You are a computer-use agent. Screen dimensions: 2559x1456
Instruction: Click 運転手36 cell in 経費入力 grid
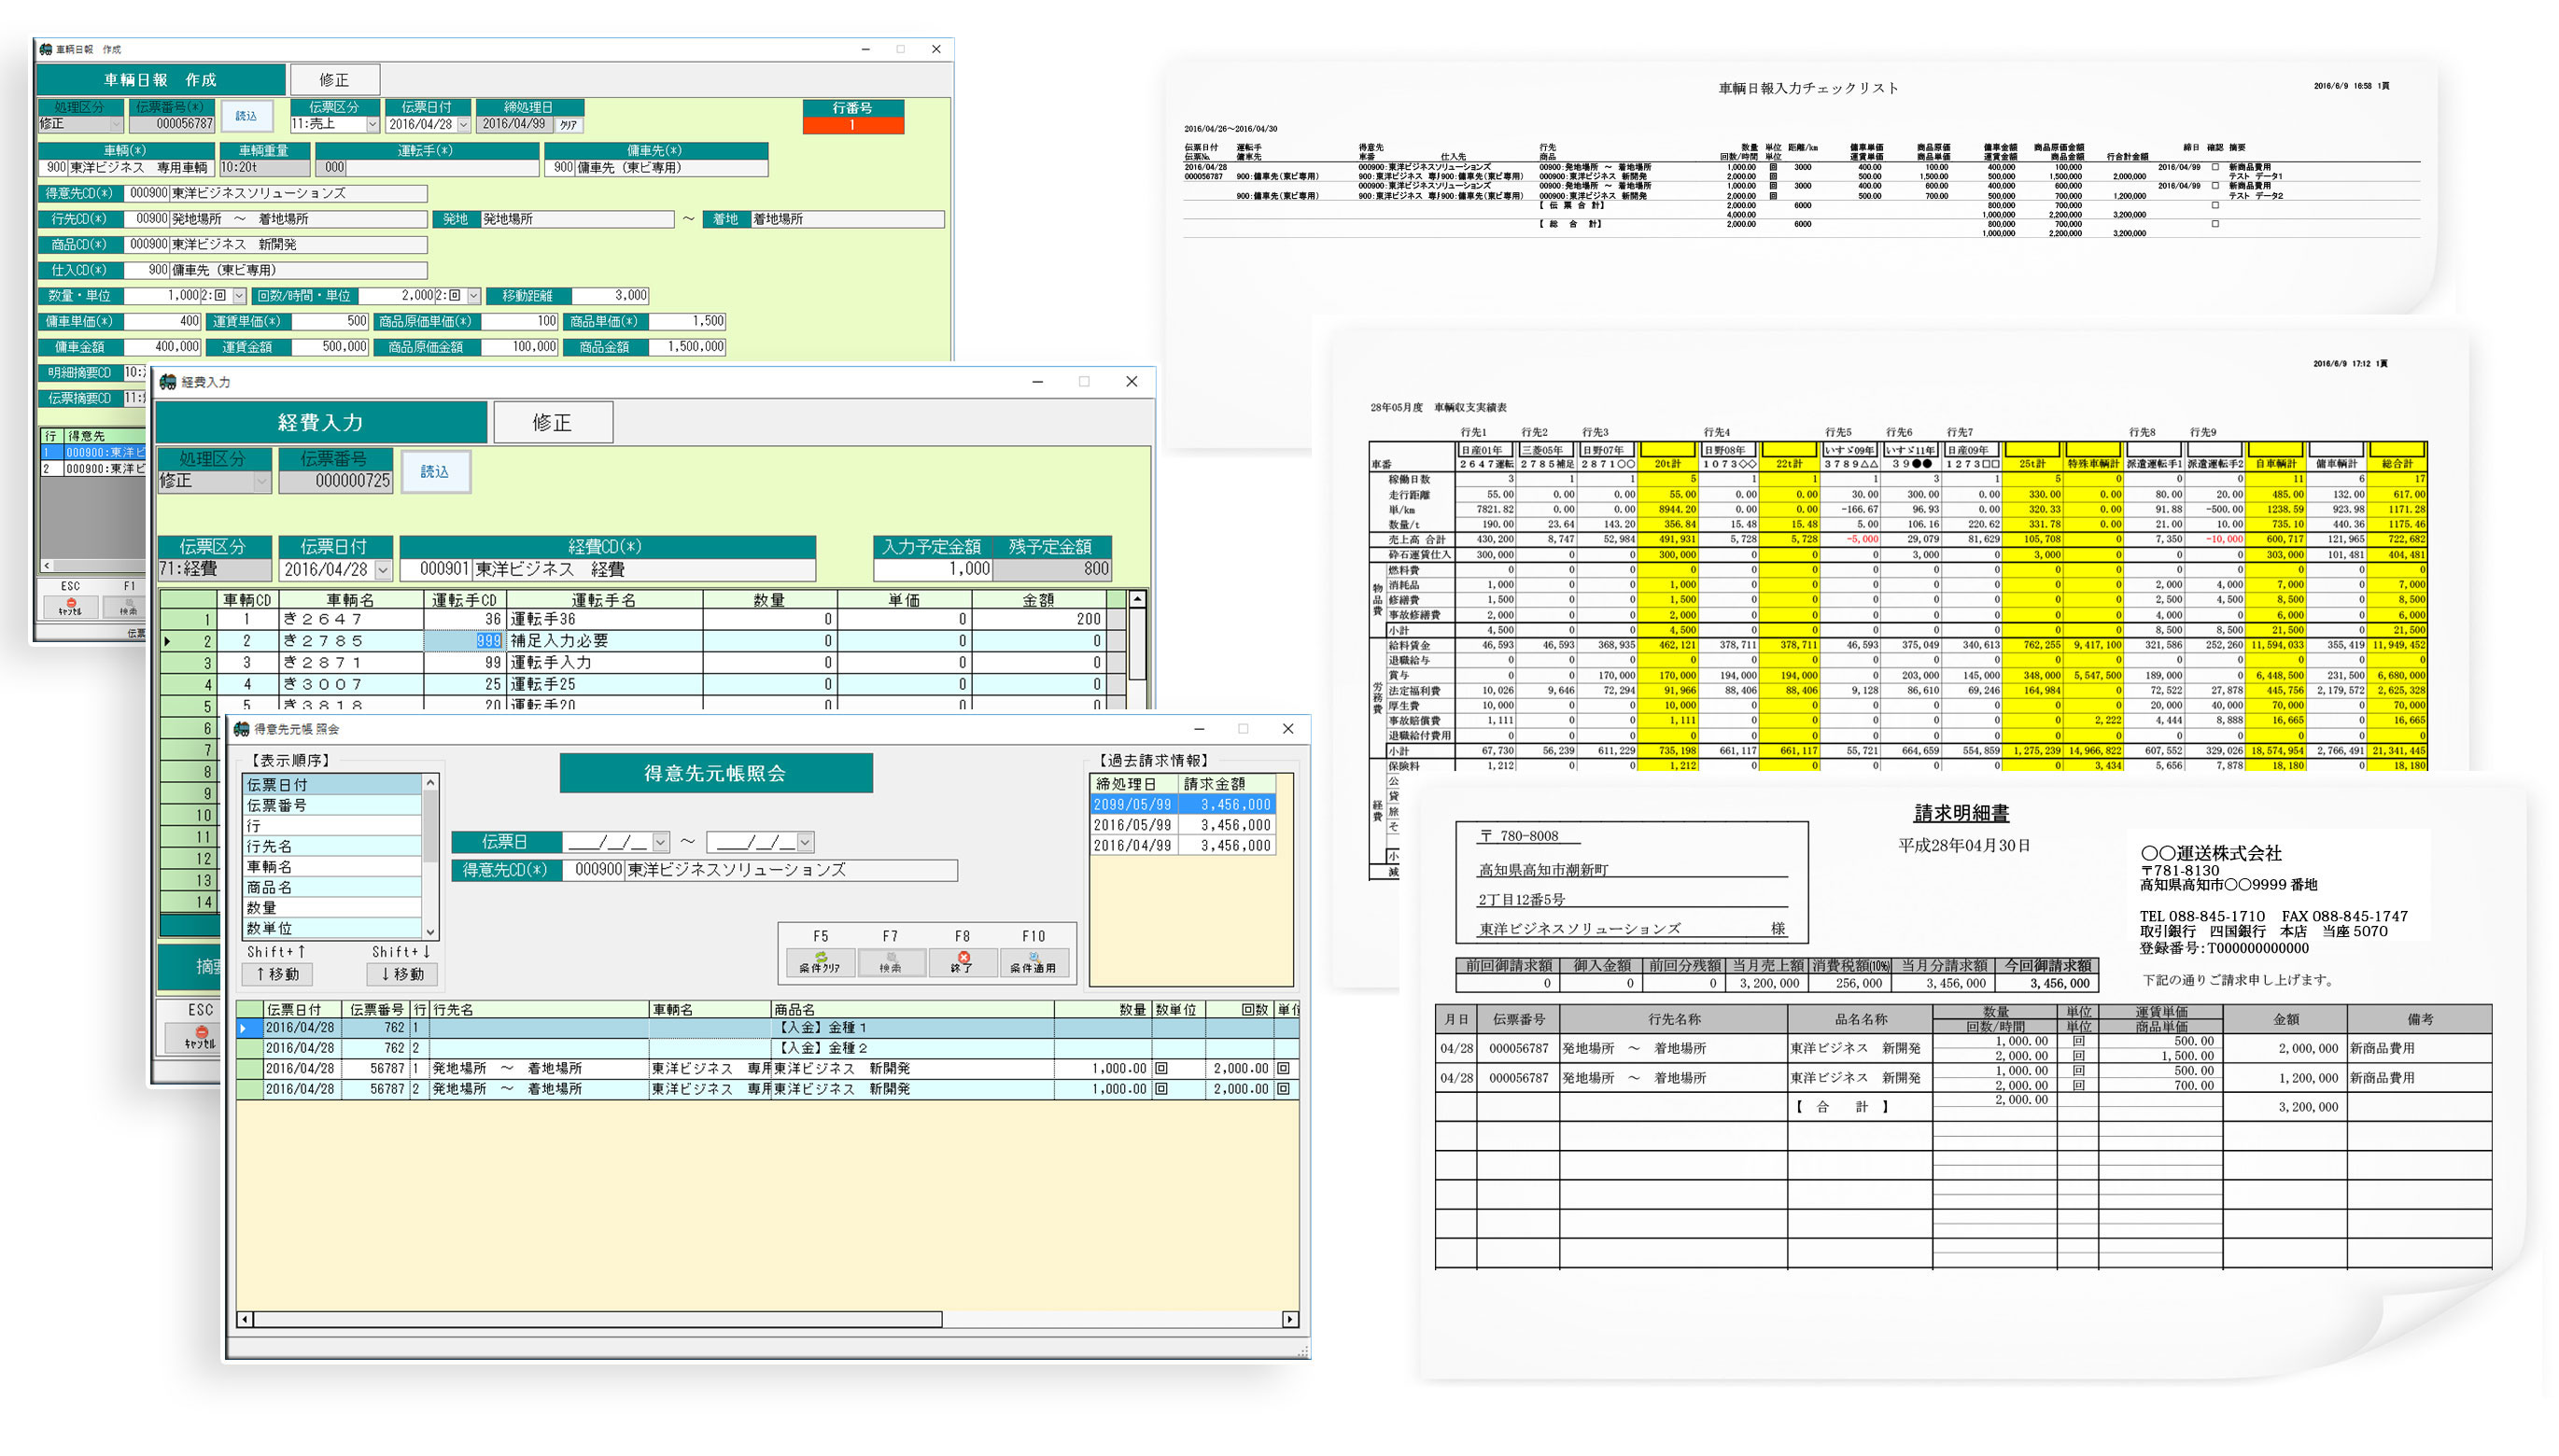coord(605,620)
